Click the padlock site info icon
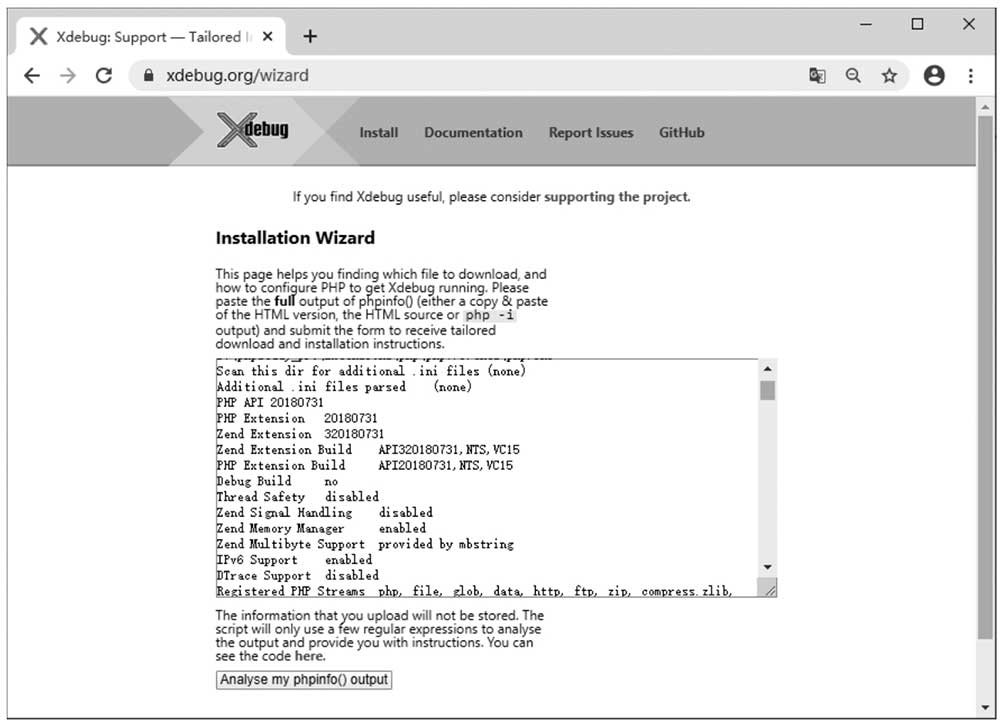Viewport: 1000px width, 722px height. 149,75
